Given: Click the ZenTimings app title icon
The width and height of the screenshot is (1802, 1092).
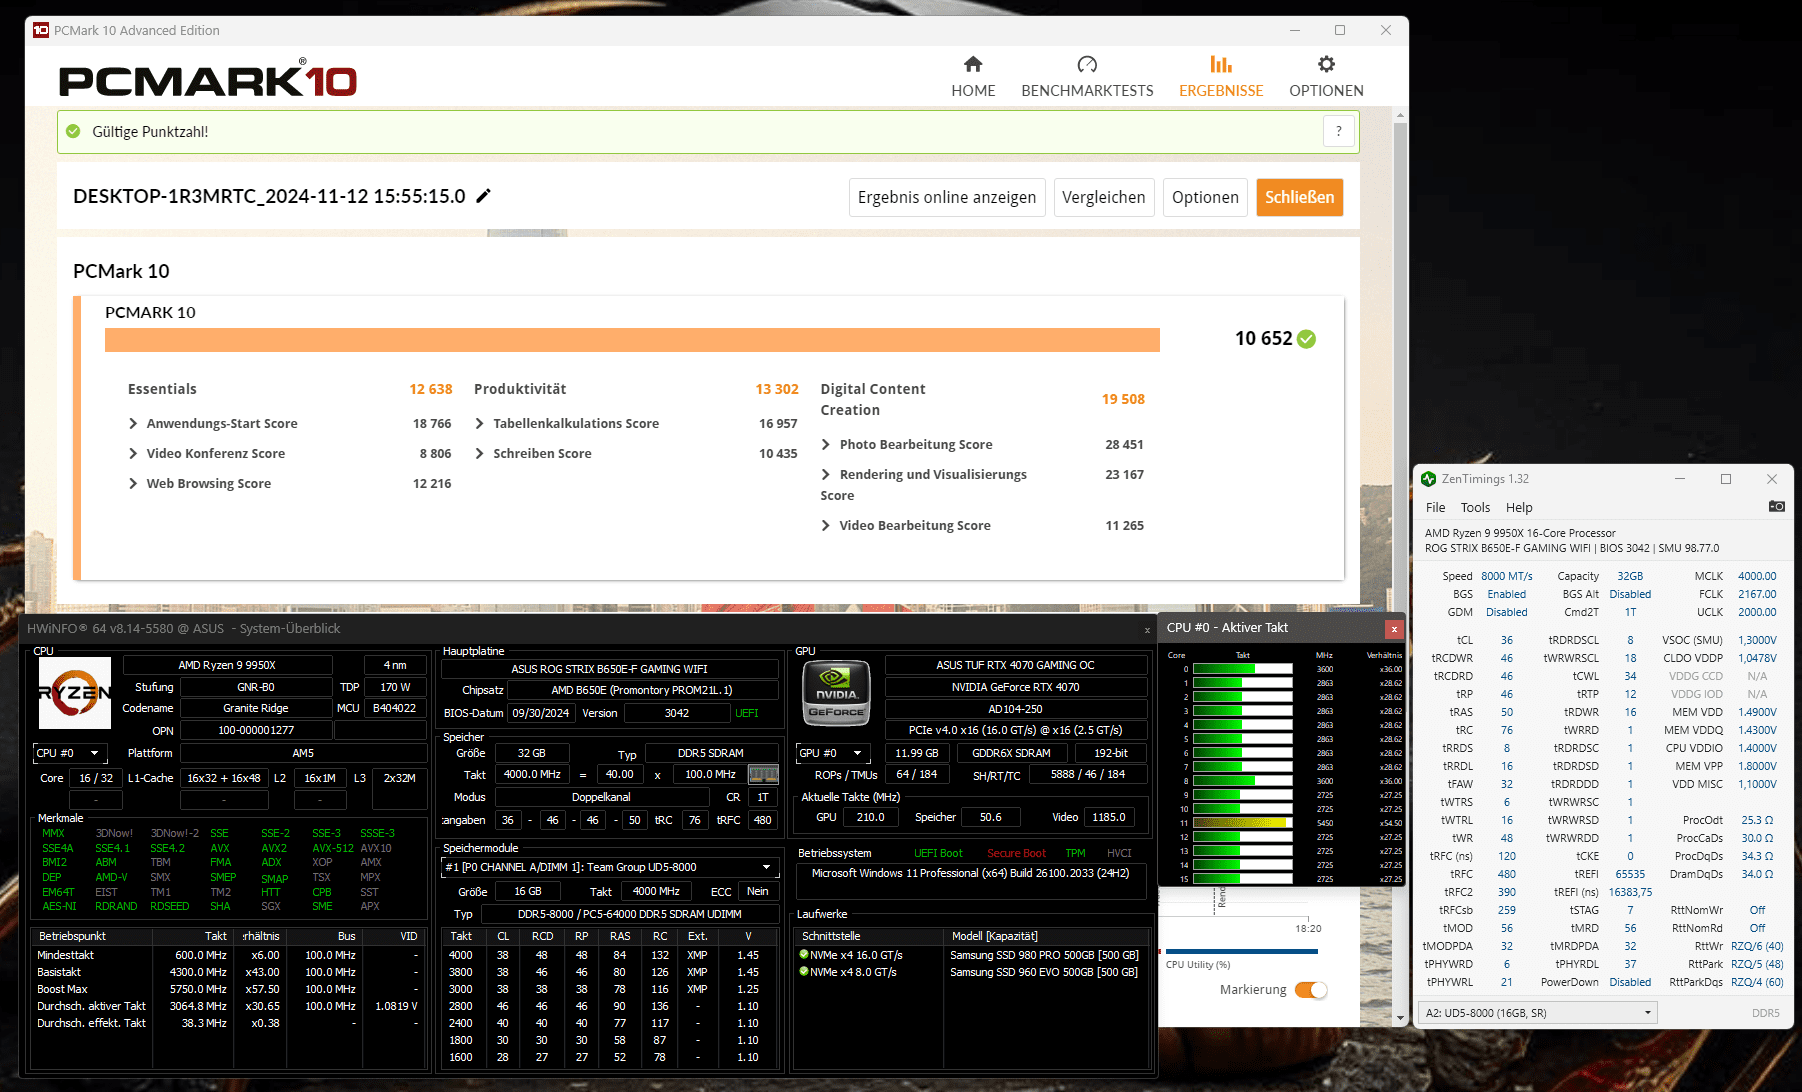Looking at the screenshot, I should pos(1428,479).
